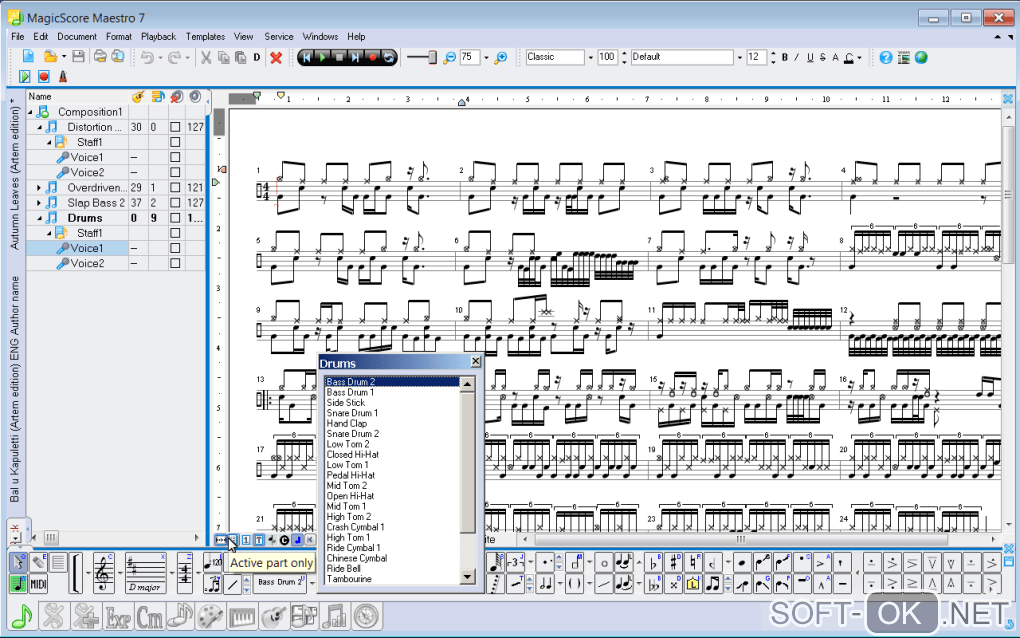1020x638 pixels.
Task: Open the Cm chord tab
Action: pos(149,616)
